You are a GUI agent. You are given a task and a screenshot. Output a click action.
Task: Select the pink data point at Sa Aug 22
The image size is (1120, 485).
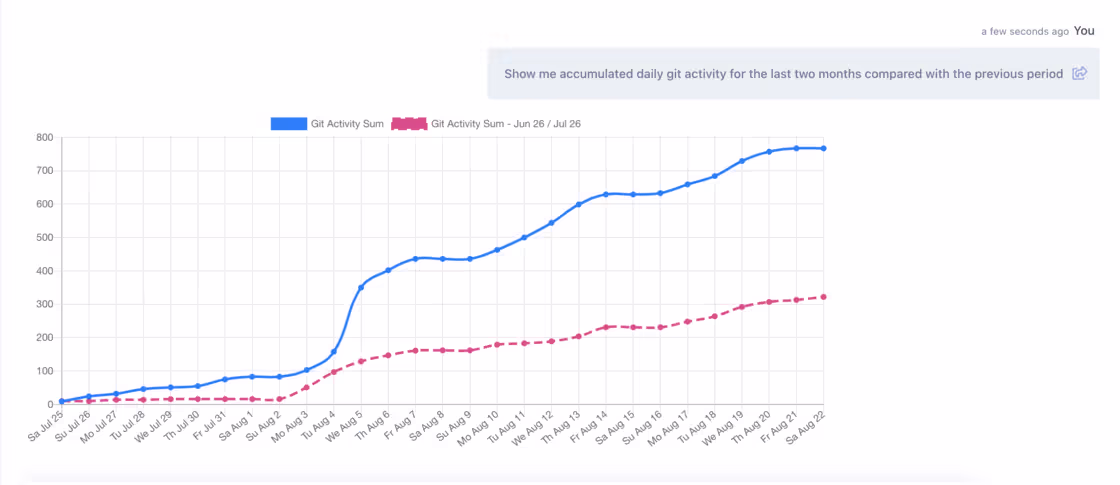[x=824, y=296]
